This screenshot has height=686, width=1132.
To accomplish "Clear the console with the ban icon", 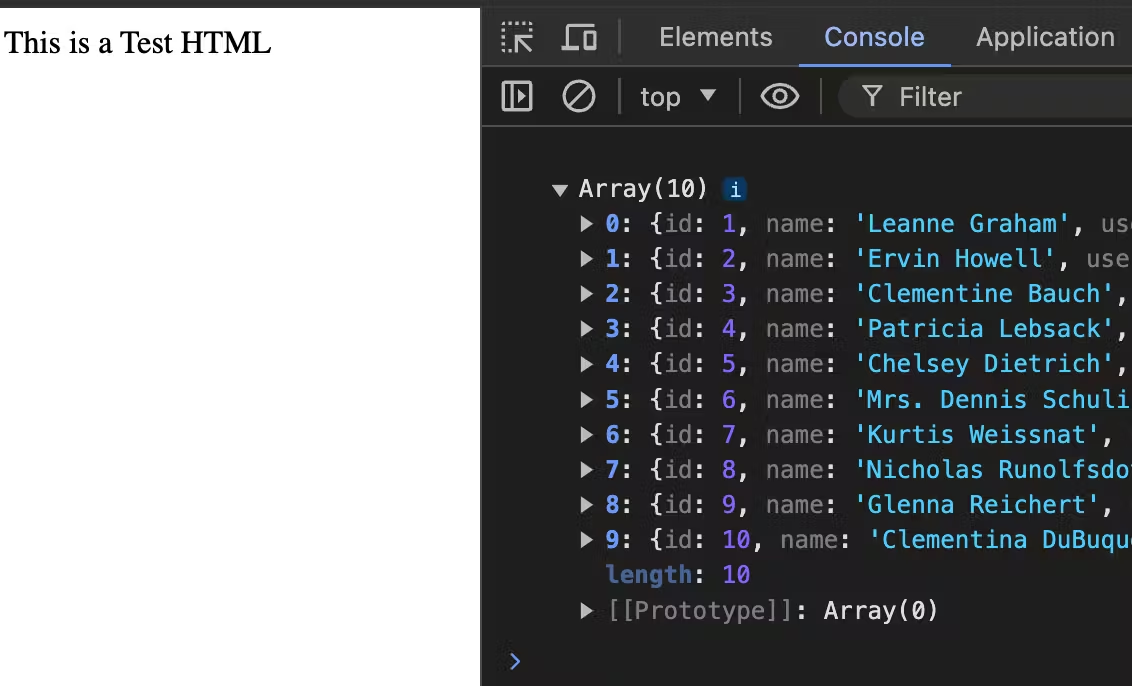I will click(x=579, y=97).
